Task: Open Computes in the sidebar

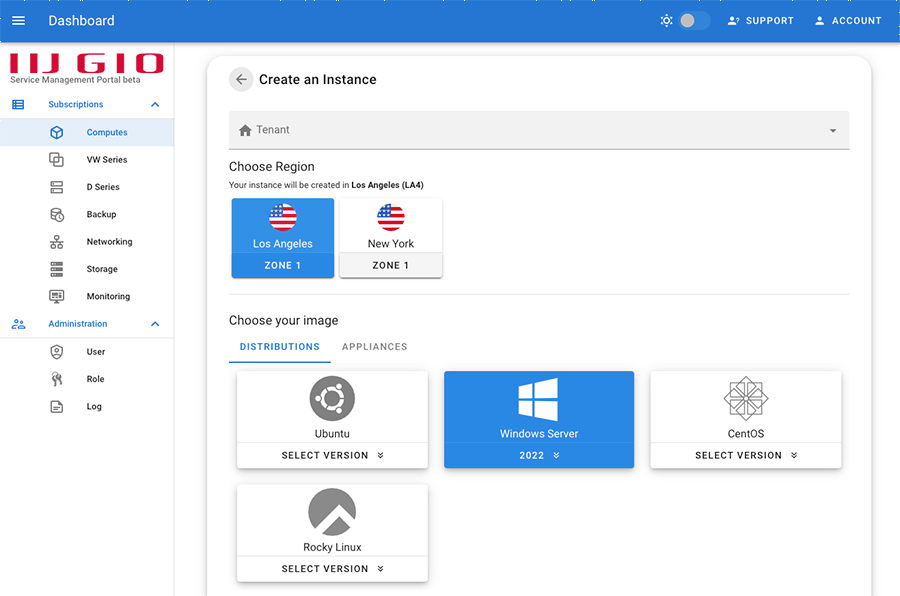Action: click(106, 132)
